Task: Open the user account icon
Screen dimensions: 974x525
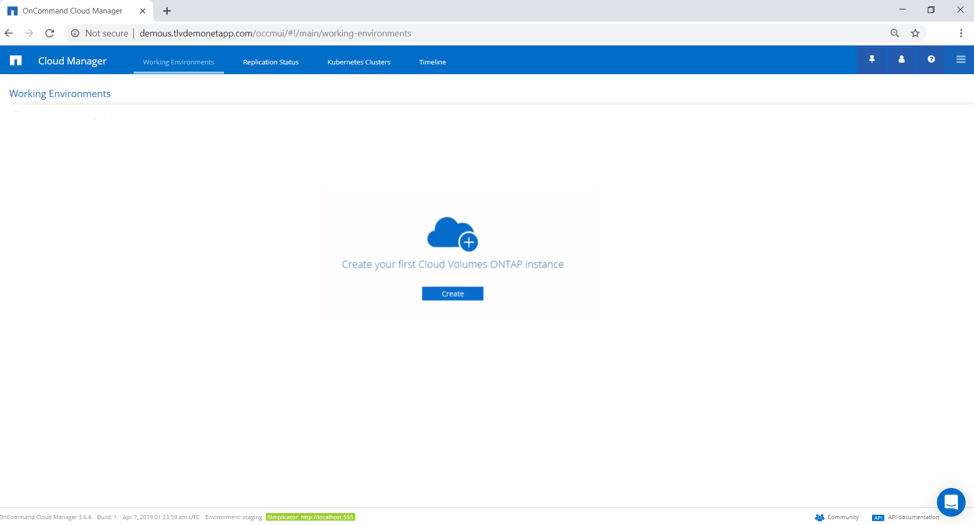Action: [901, 60]
